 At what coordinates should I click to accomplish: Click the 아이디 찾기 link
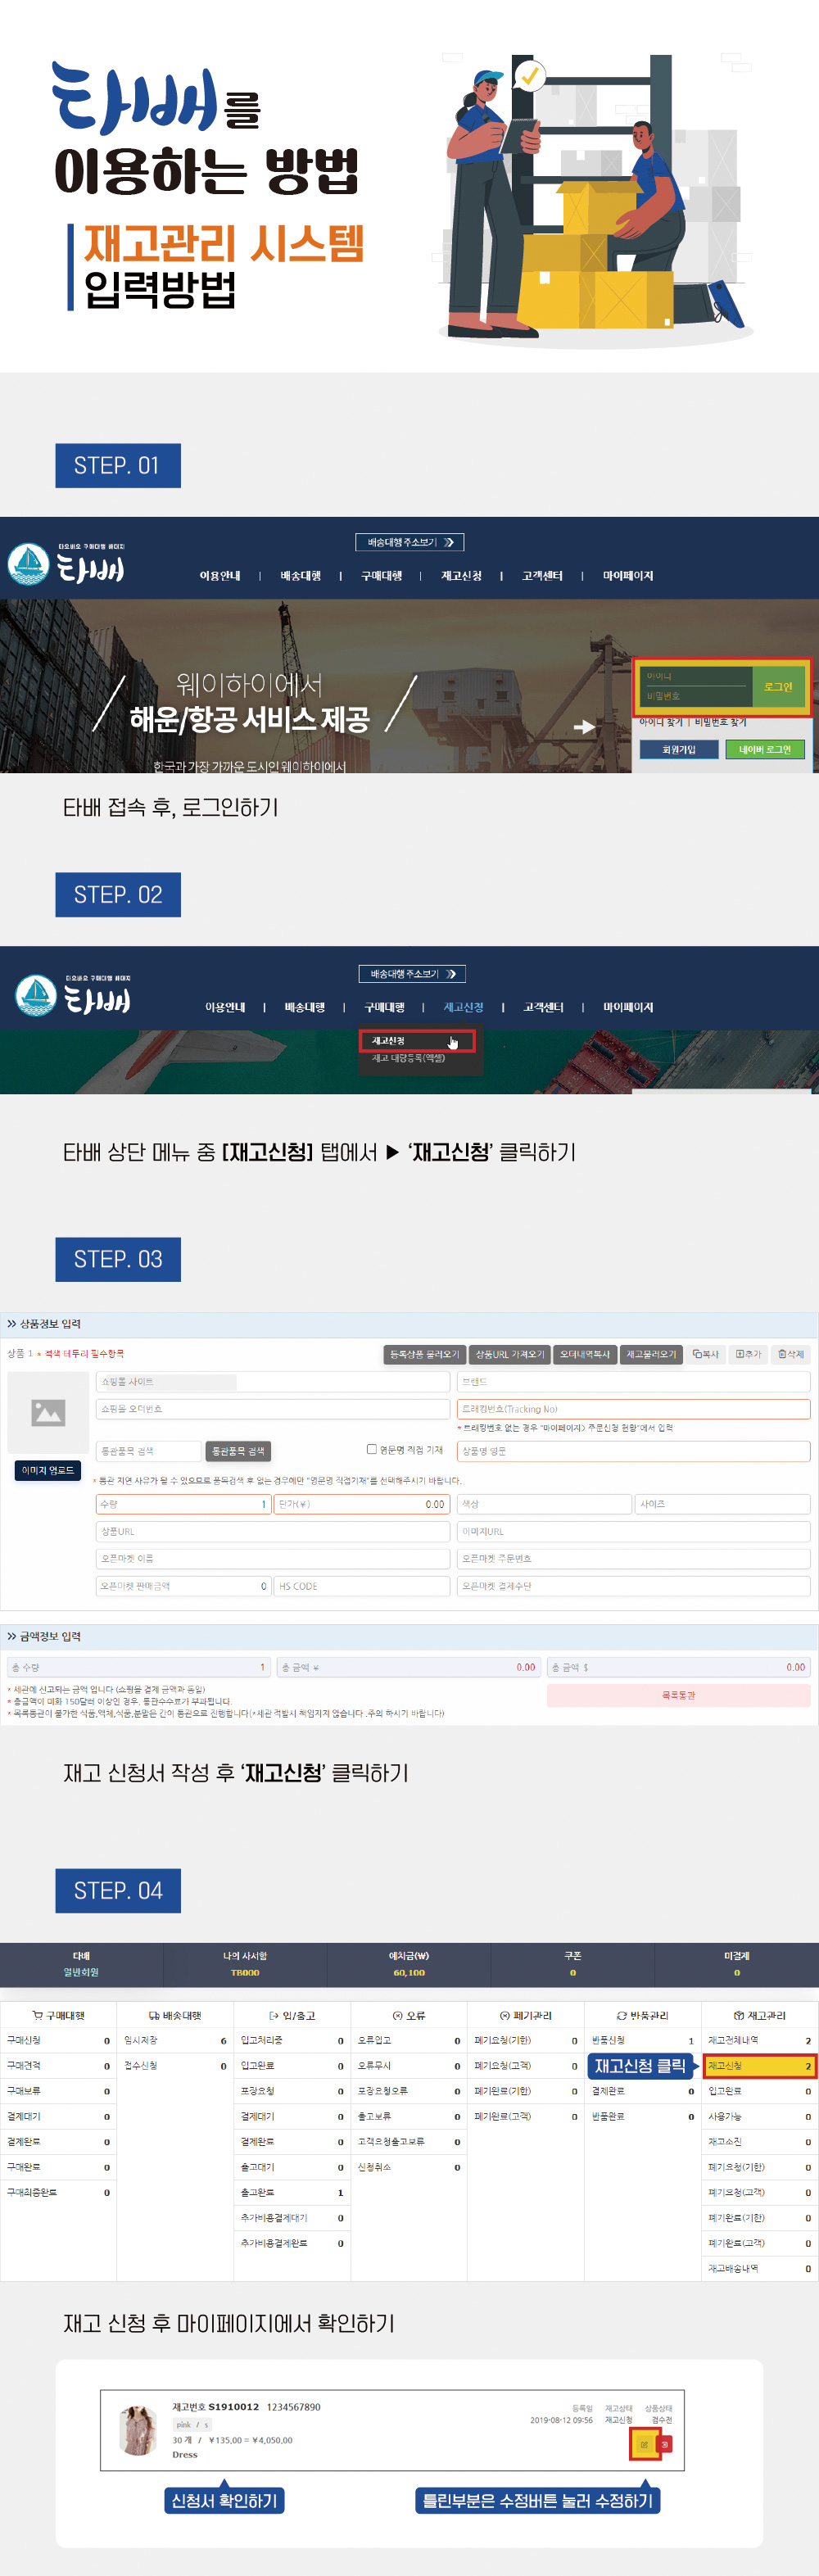[x=661, y=722]
